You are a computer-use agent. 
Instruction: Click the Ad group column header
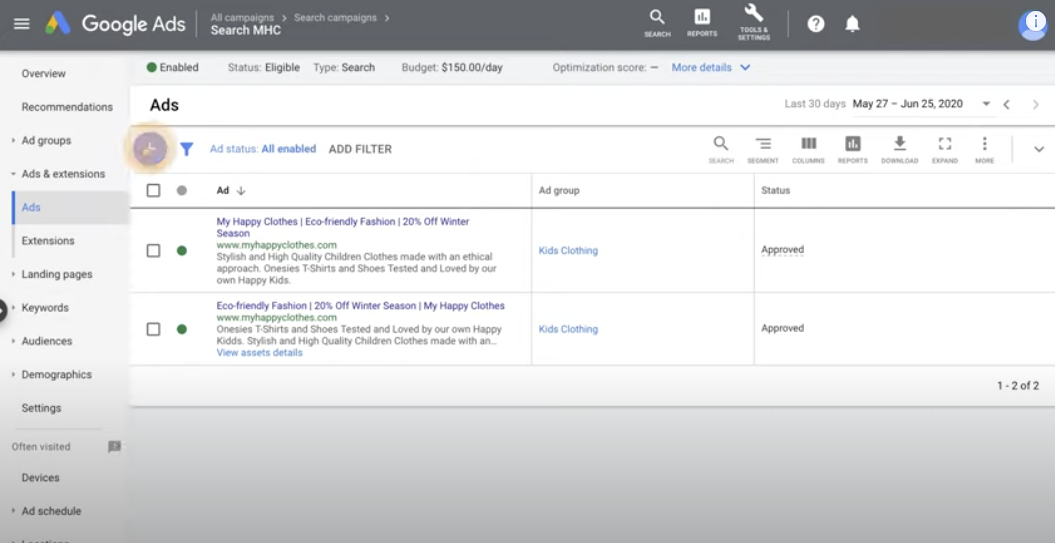[x=559, y=190]
